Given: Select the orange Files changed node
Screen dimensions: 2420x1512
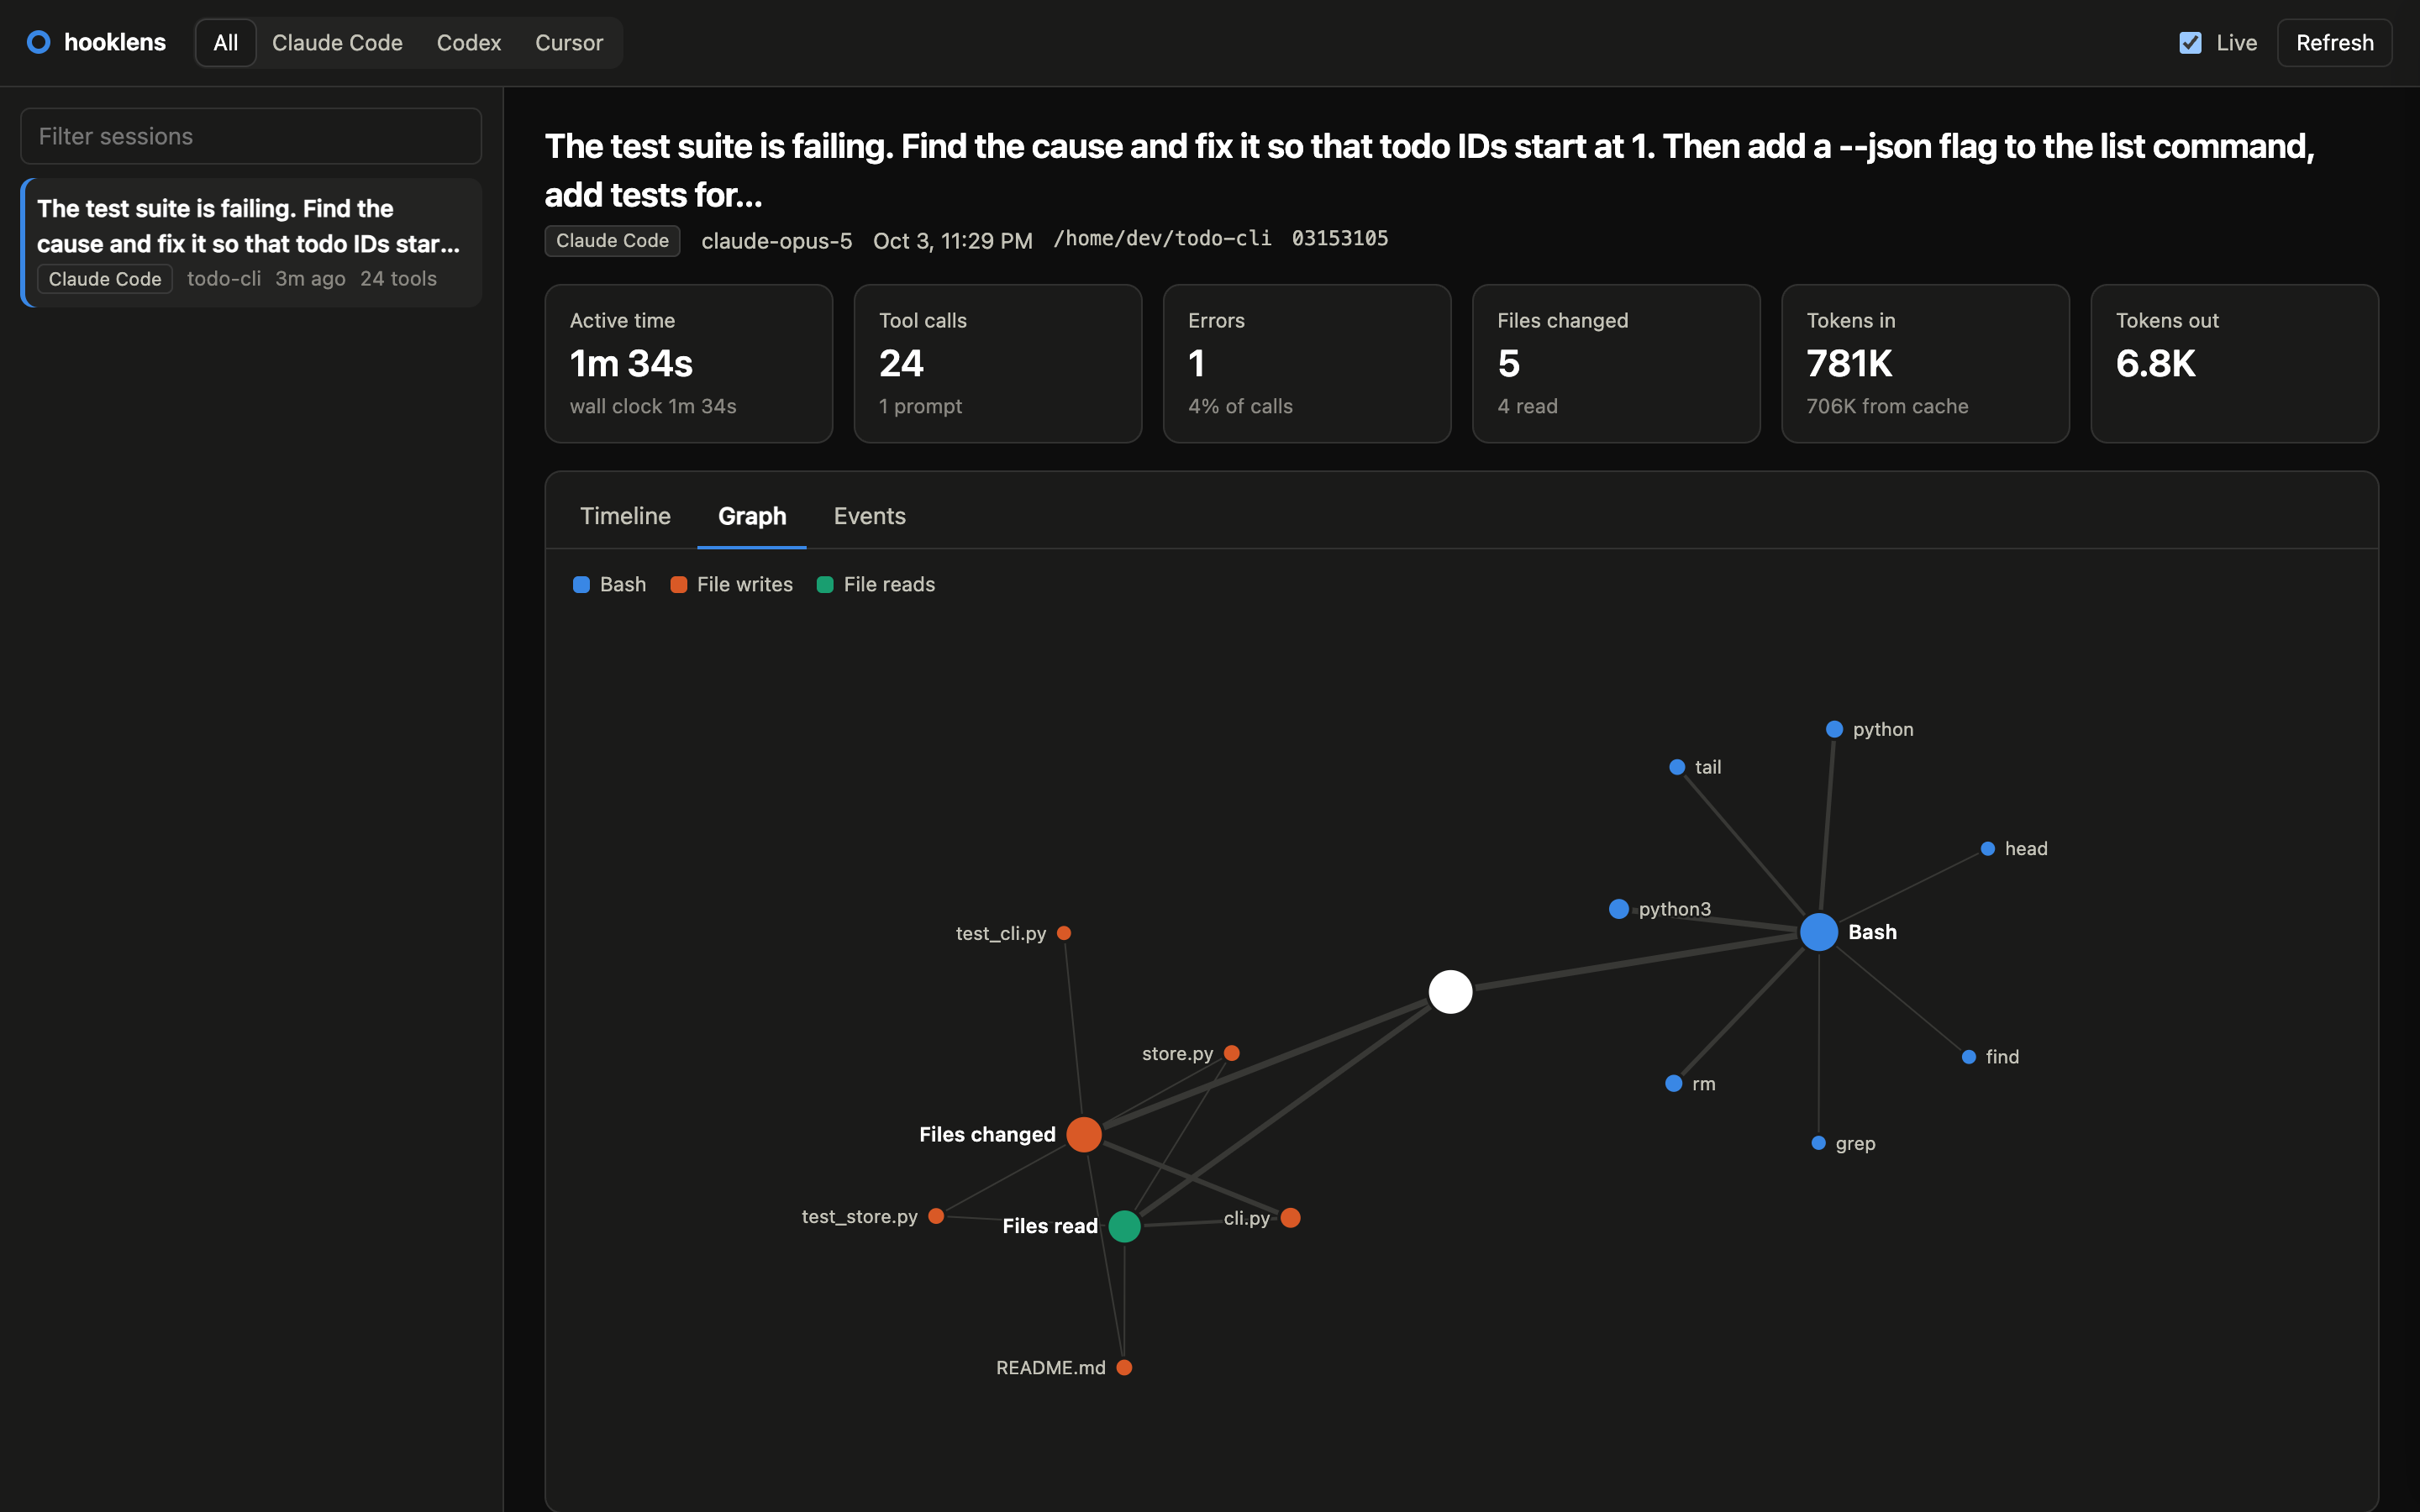Looking at the screenshot, I should (1084, 1134).
